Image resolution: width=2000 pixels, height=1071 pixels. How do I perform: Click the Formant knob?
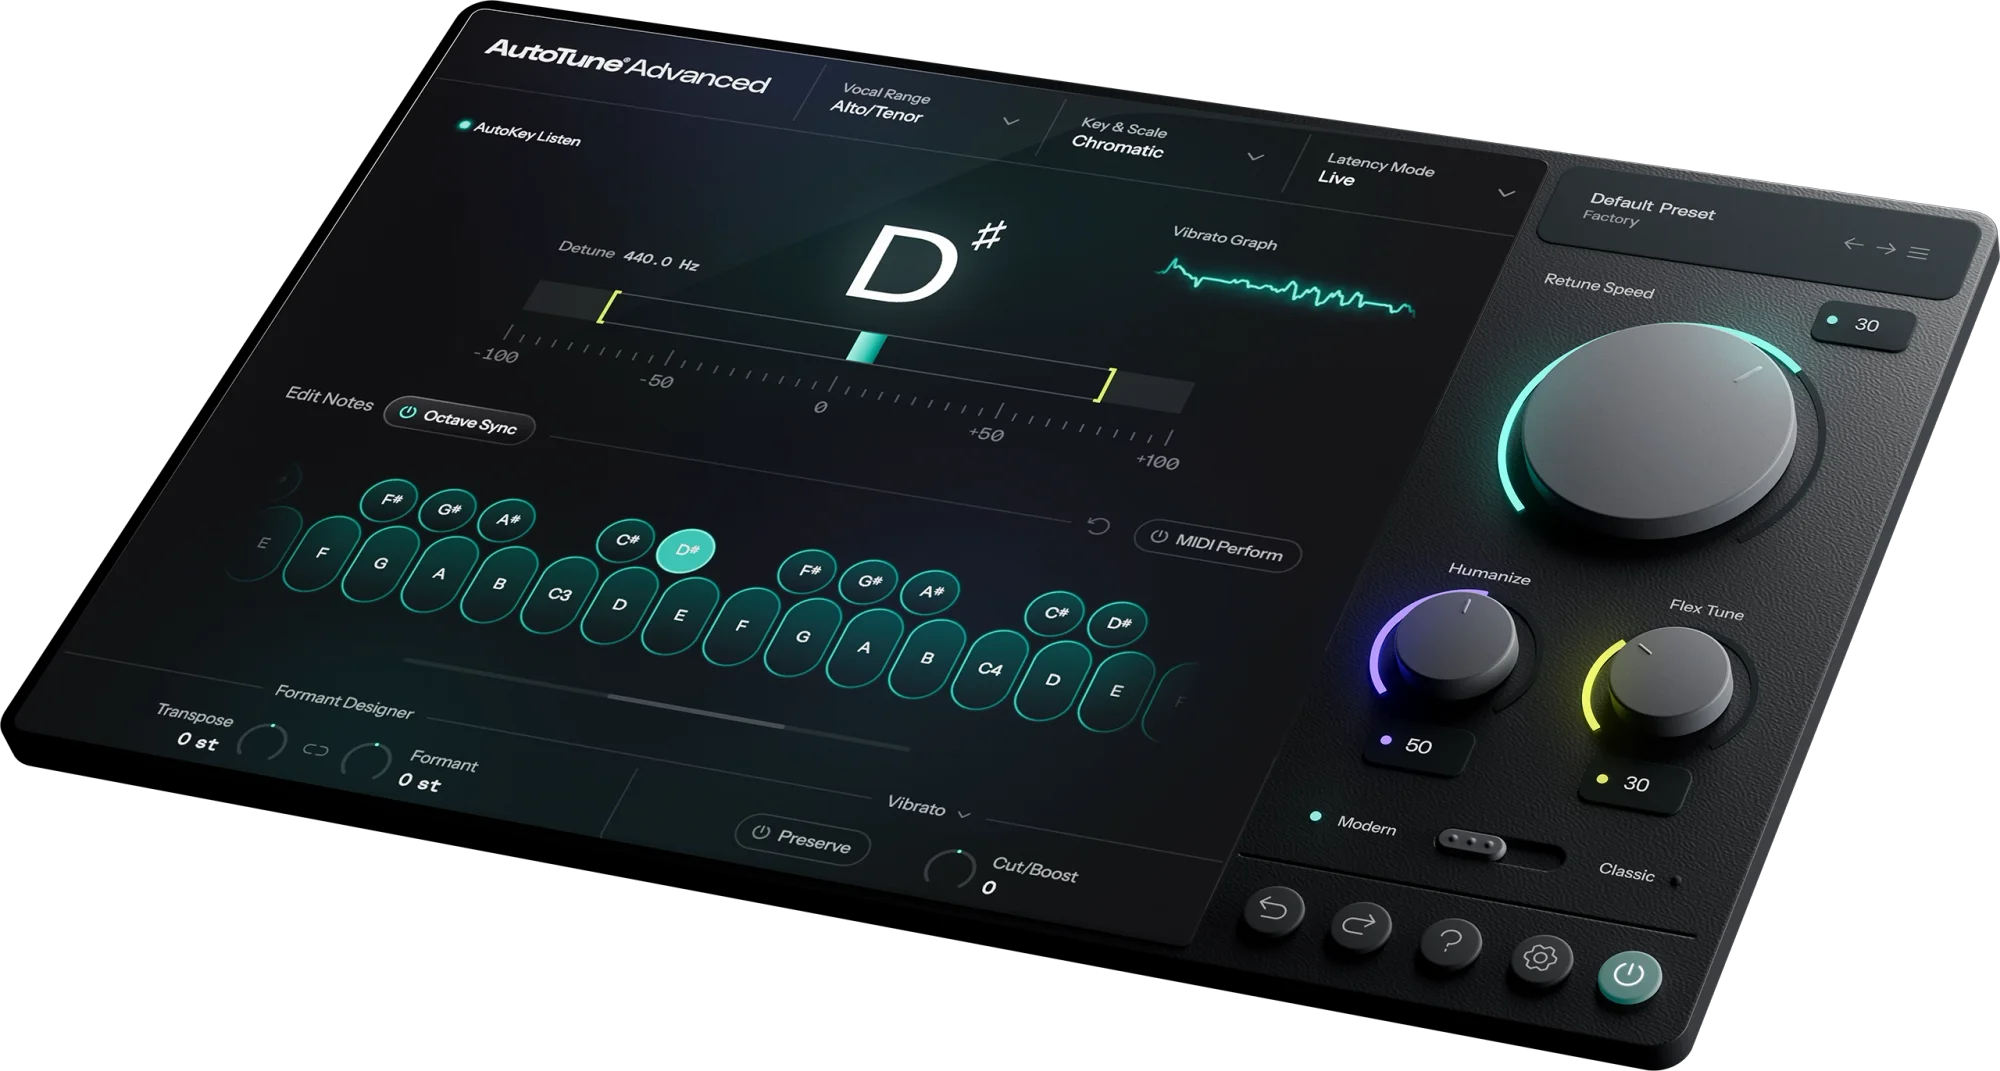[367, 761]
